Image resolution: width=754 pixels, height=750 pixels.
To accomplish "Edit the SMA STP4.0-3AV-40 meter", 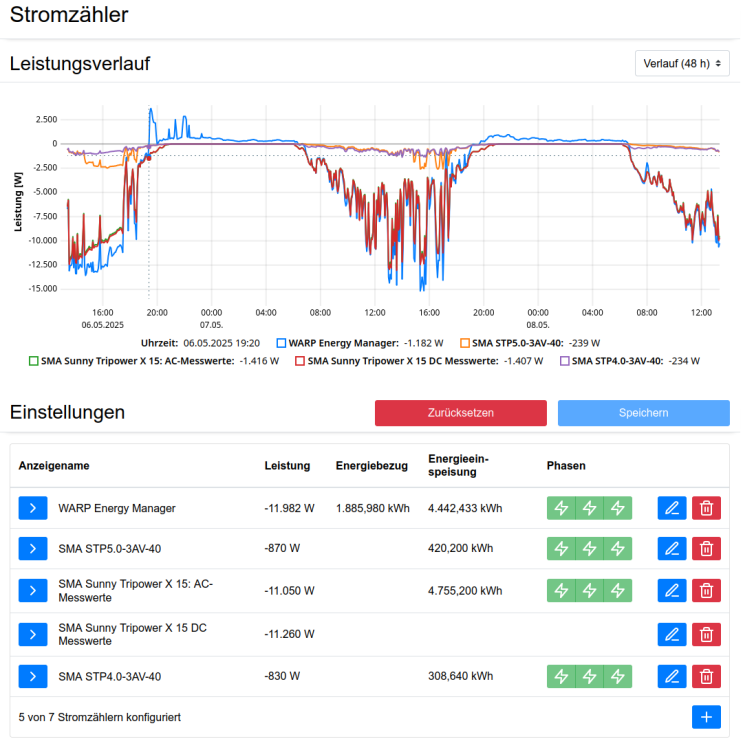I will pyautogui.click(x=672, y=677).
